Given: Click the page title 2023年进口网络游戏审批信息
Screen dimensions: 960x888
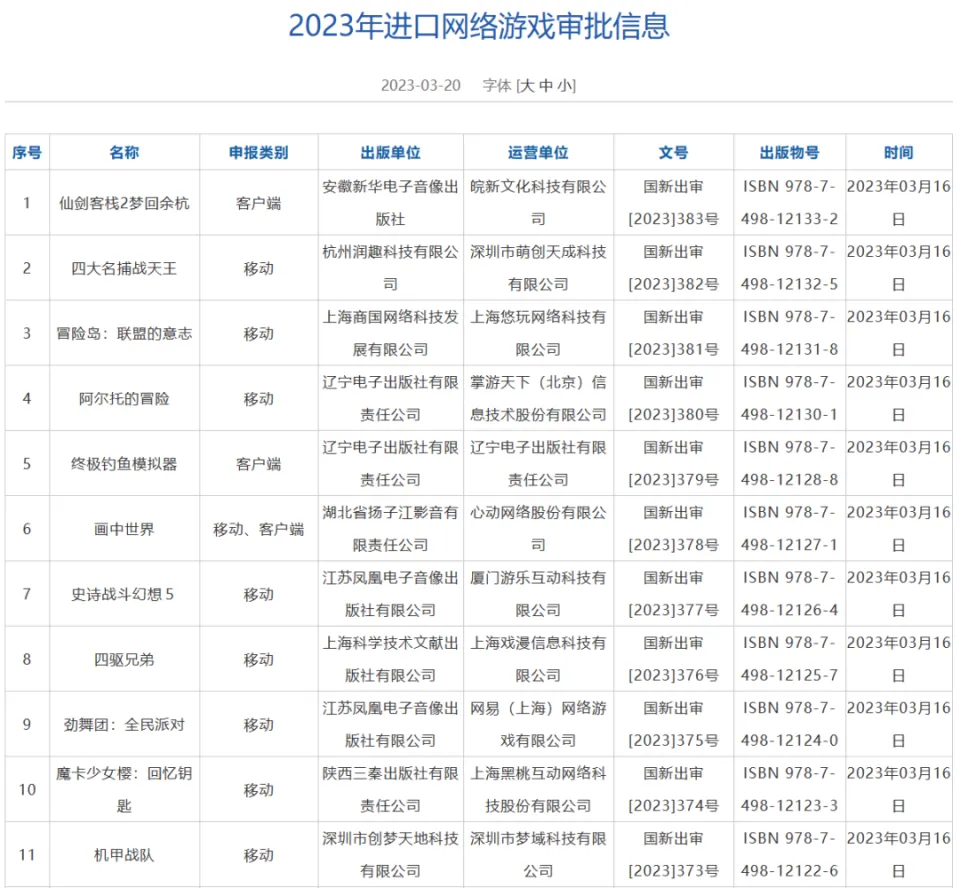Looking at the screenshot, I should (x=479, y=26).
